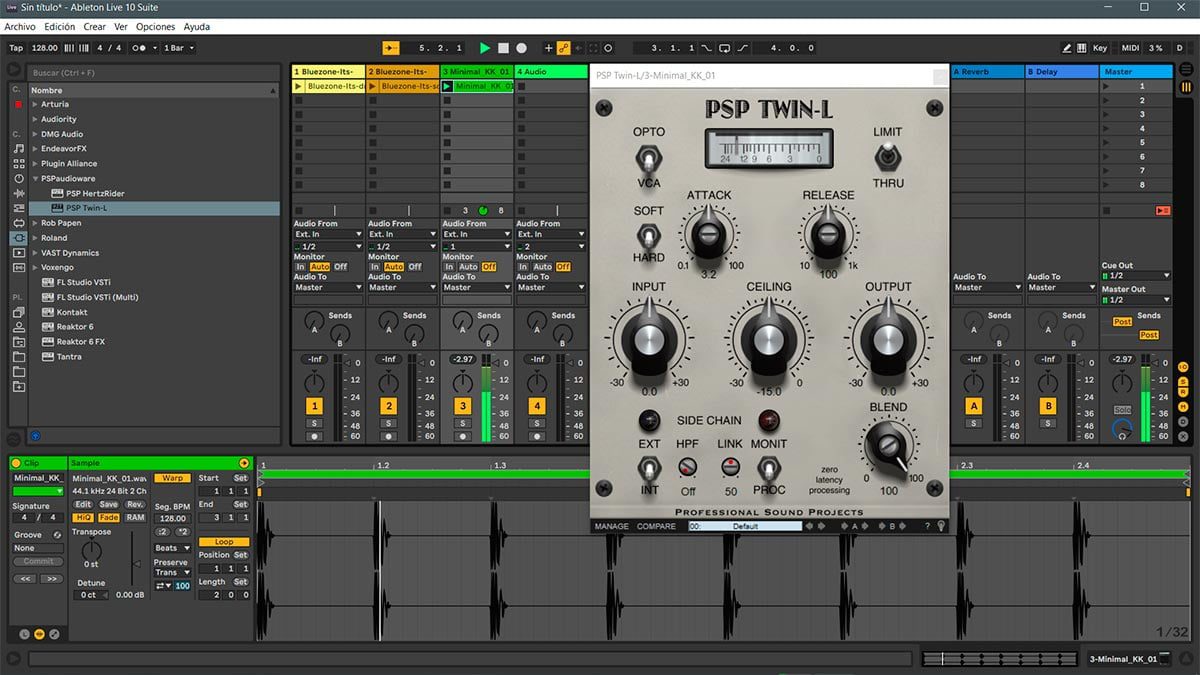This screenshot has height=675, width=1200.
Task: Start playback with the green Play button
Action: coord(485,48)
